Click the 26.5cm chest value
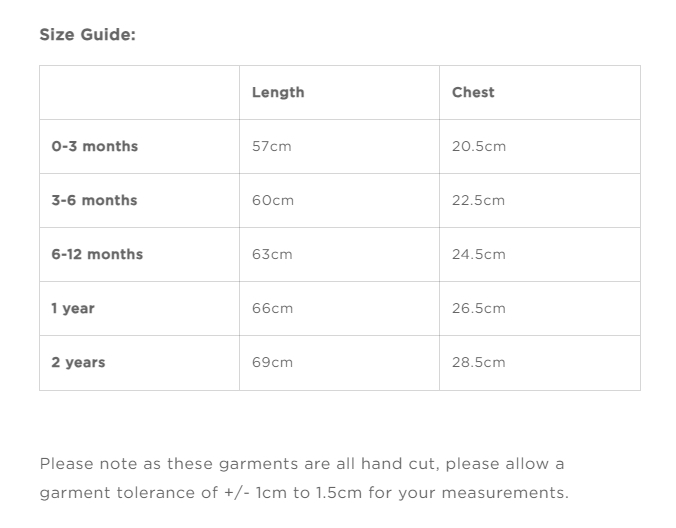This screenshot has height=528, width=676. pos(478,308)
